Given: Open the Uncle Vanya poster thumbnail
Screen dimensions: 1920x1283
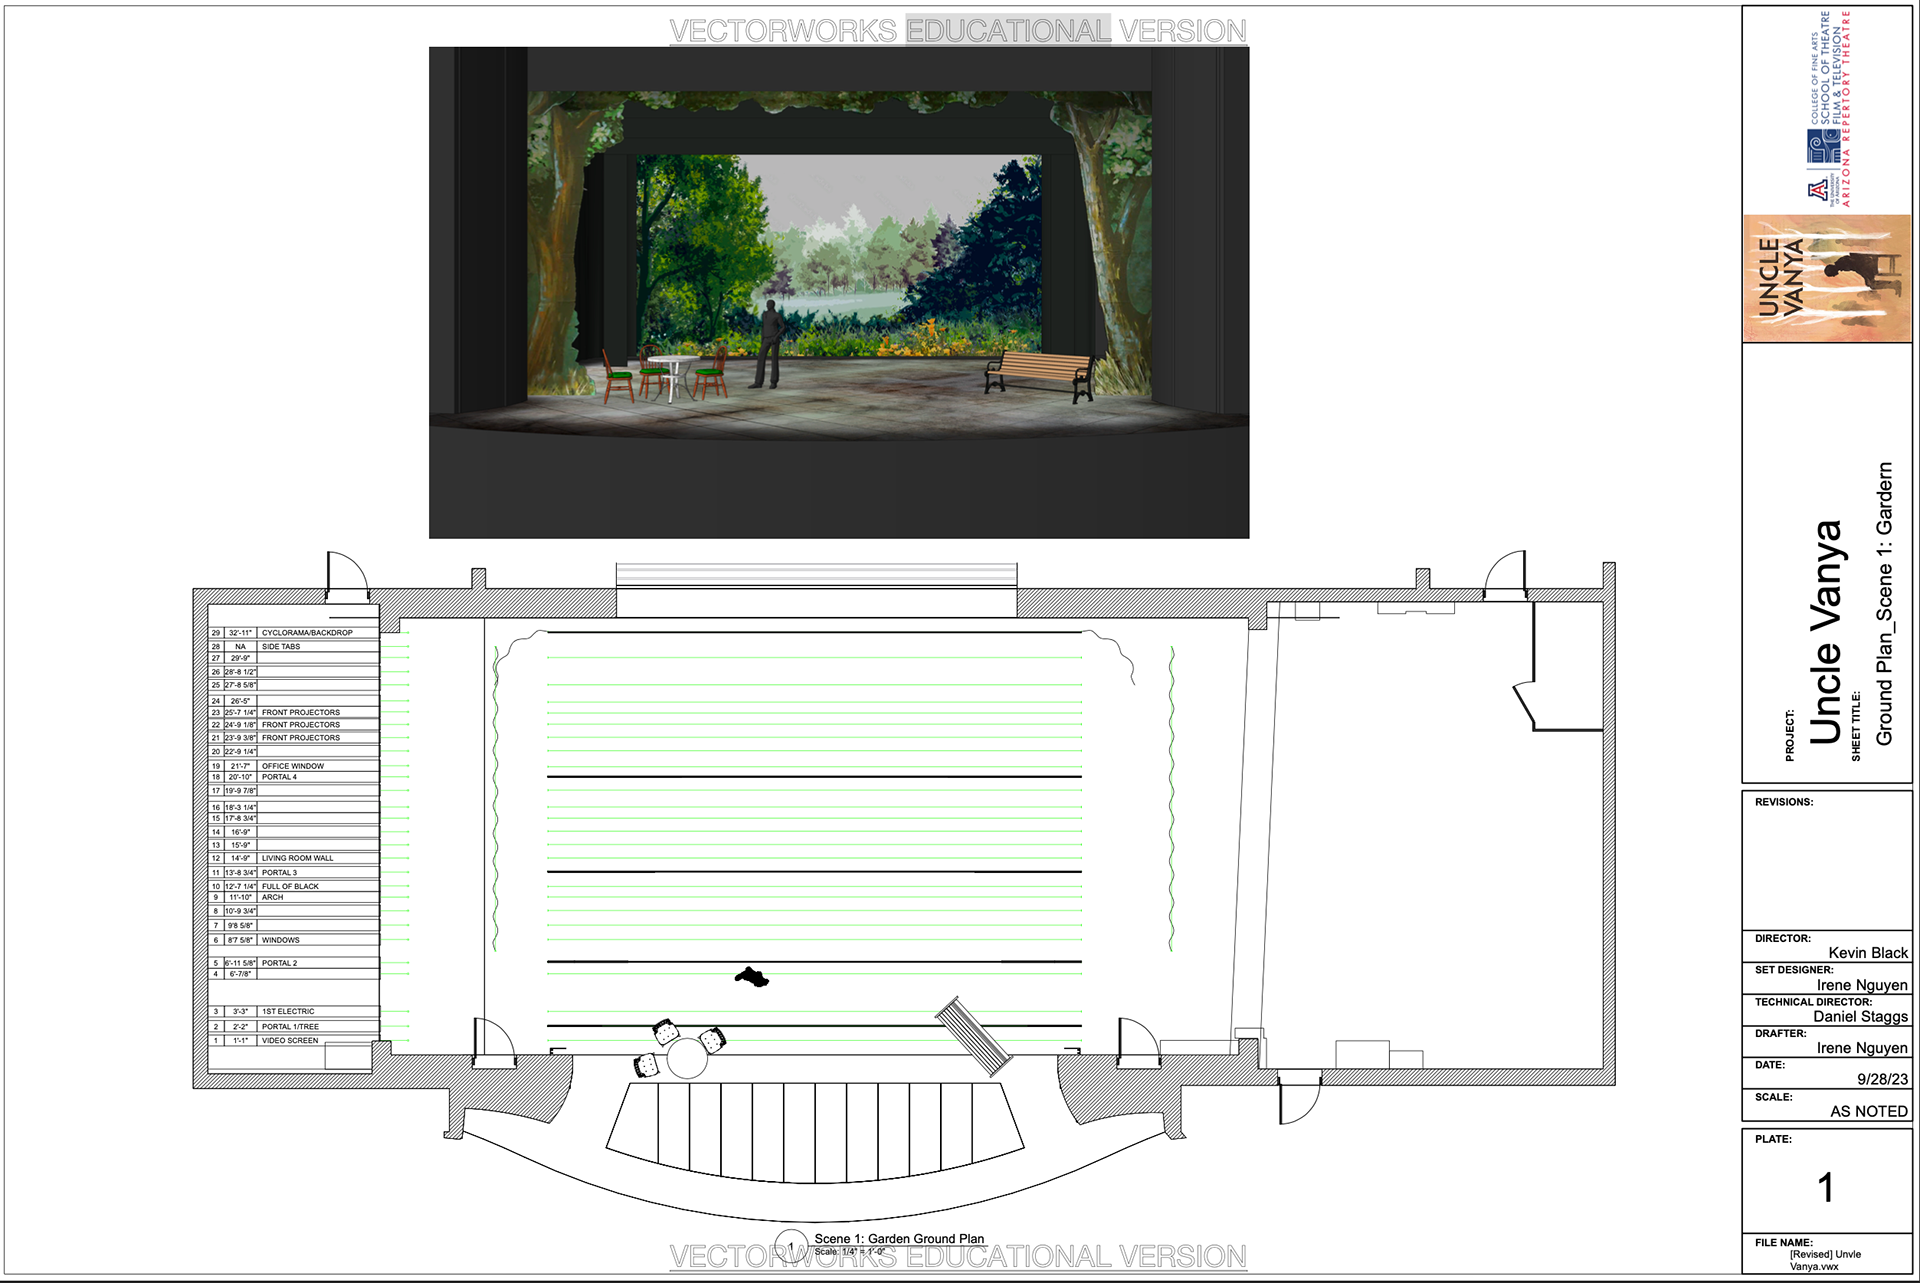Looking at the screenshot, I should coord(1827,278).
